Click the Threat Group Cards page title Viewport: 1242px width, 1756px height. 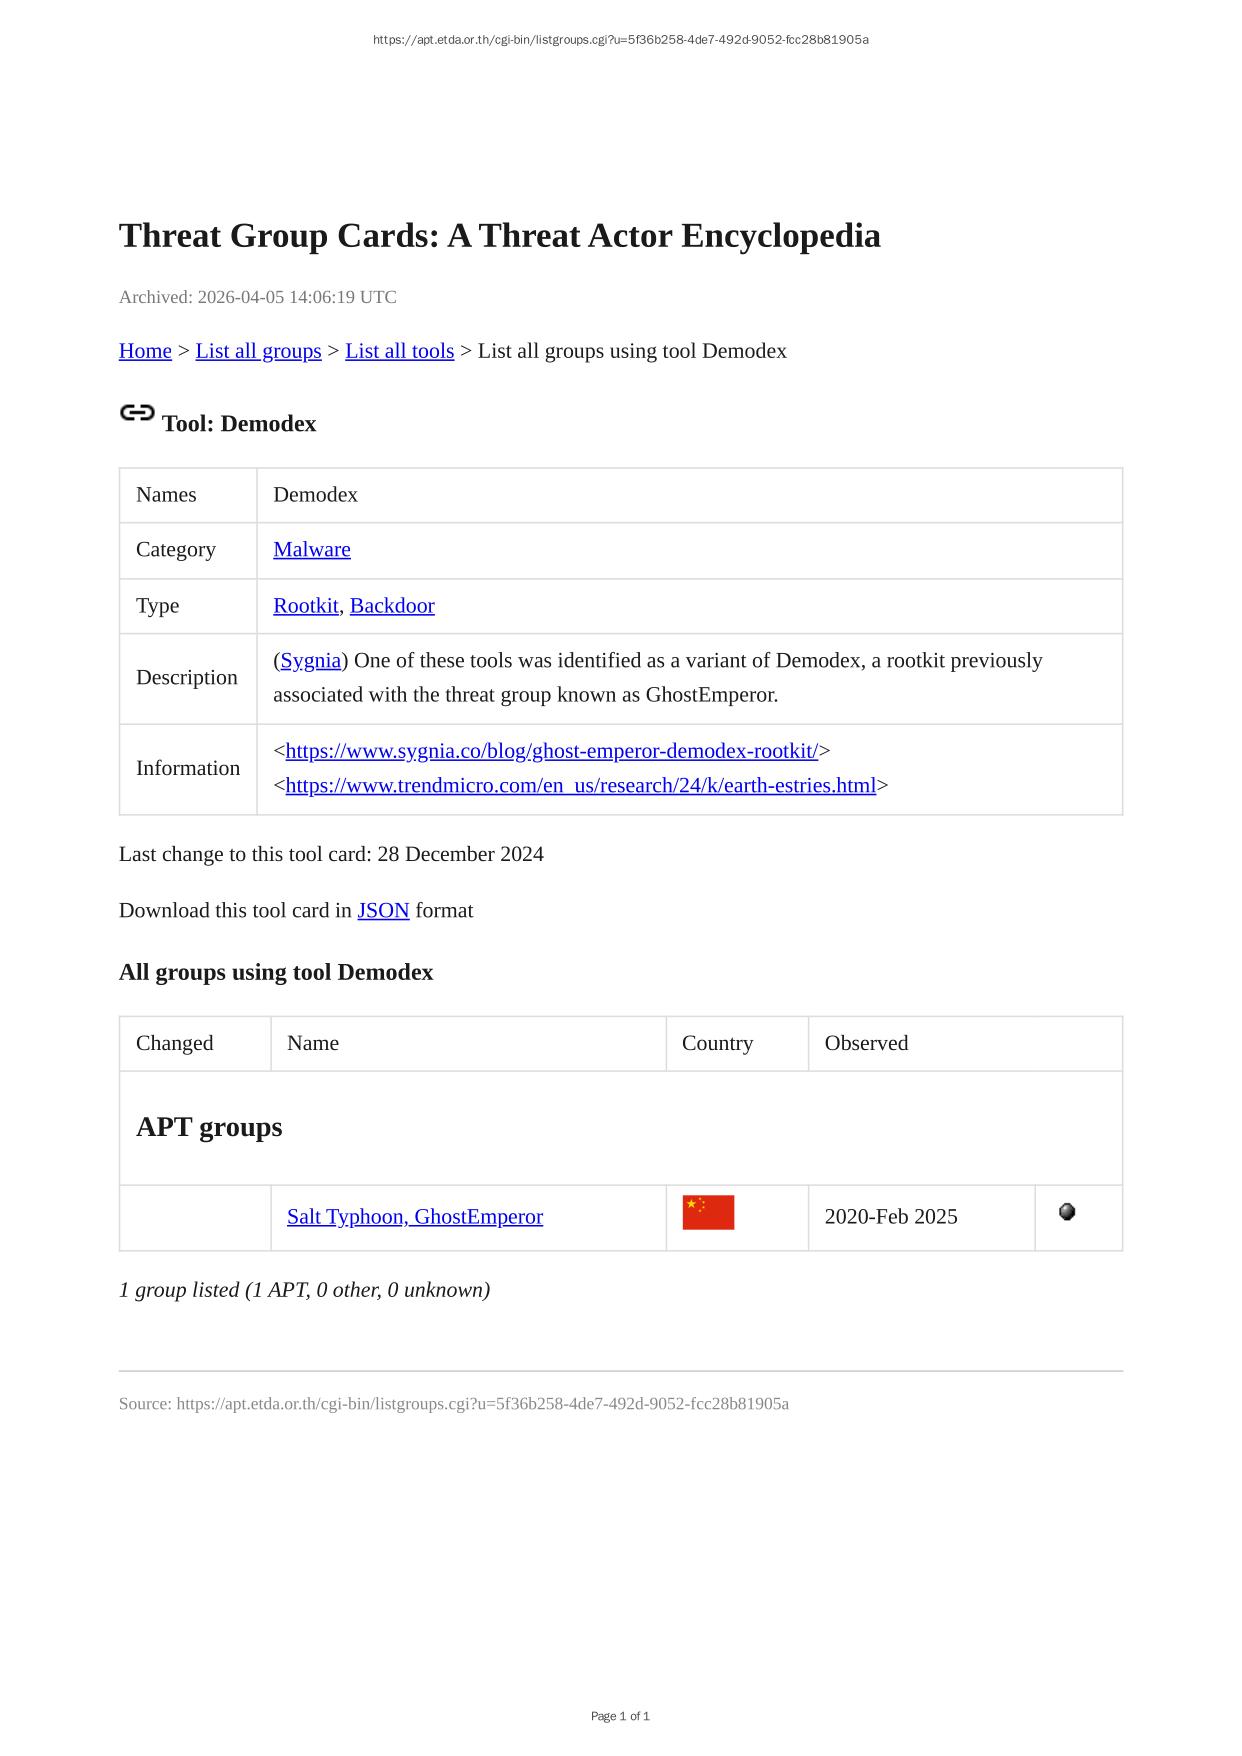pos(499,236)
